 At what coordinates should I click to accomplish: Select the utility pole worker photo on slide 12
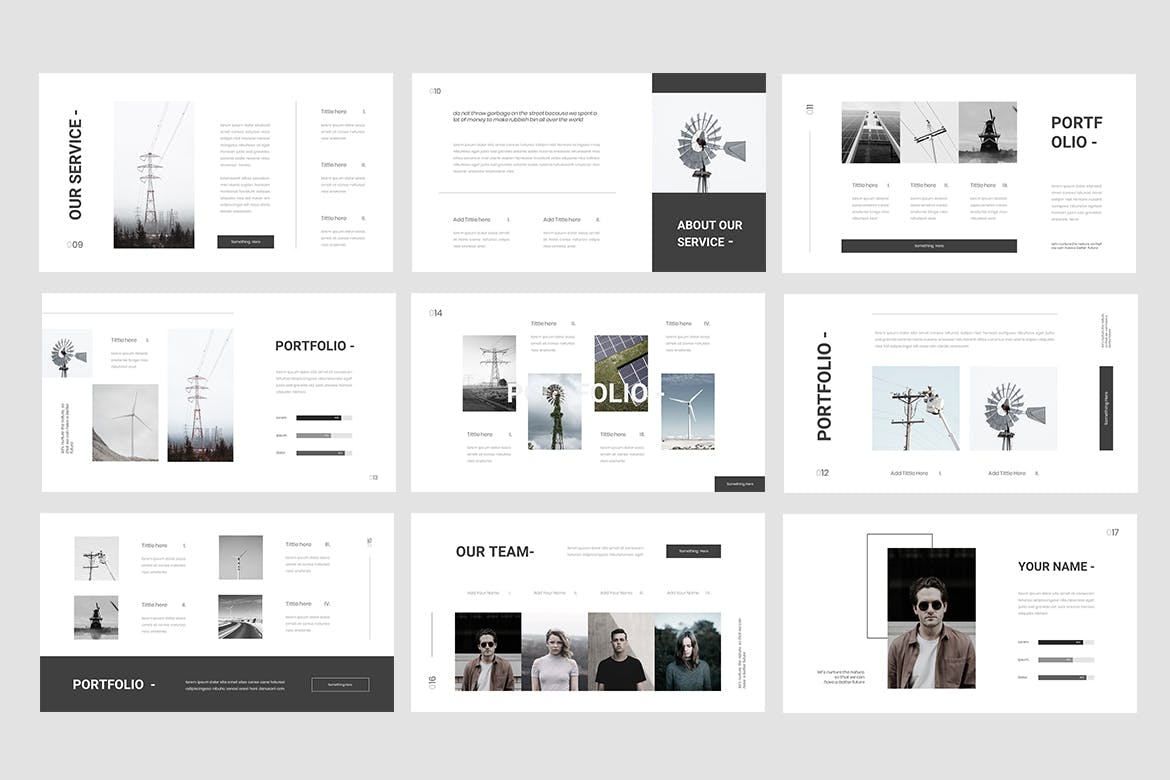(x=915, y=408)
